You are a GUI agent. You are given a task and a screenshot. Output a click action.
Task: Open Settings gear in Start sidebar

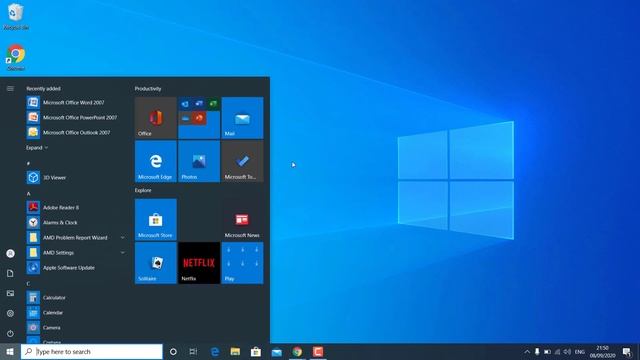[x=10, y=313]
